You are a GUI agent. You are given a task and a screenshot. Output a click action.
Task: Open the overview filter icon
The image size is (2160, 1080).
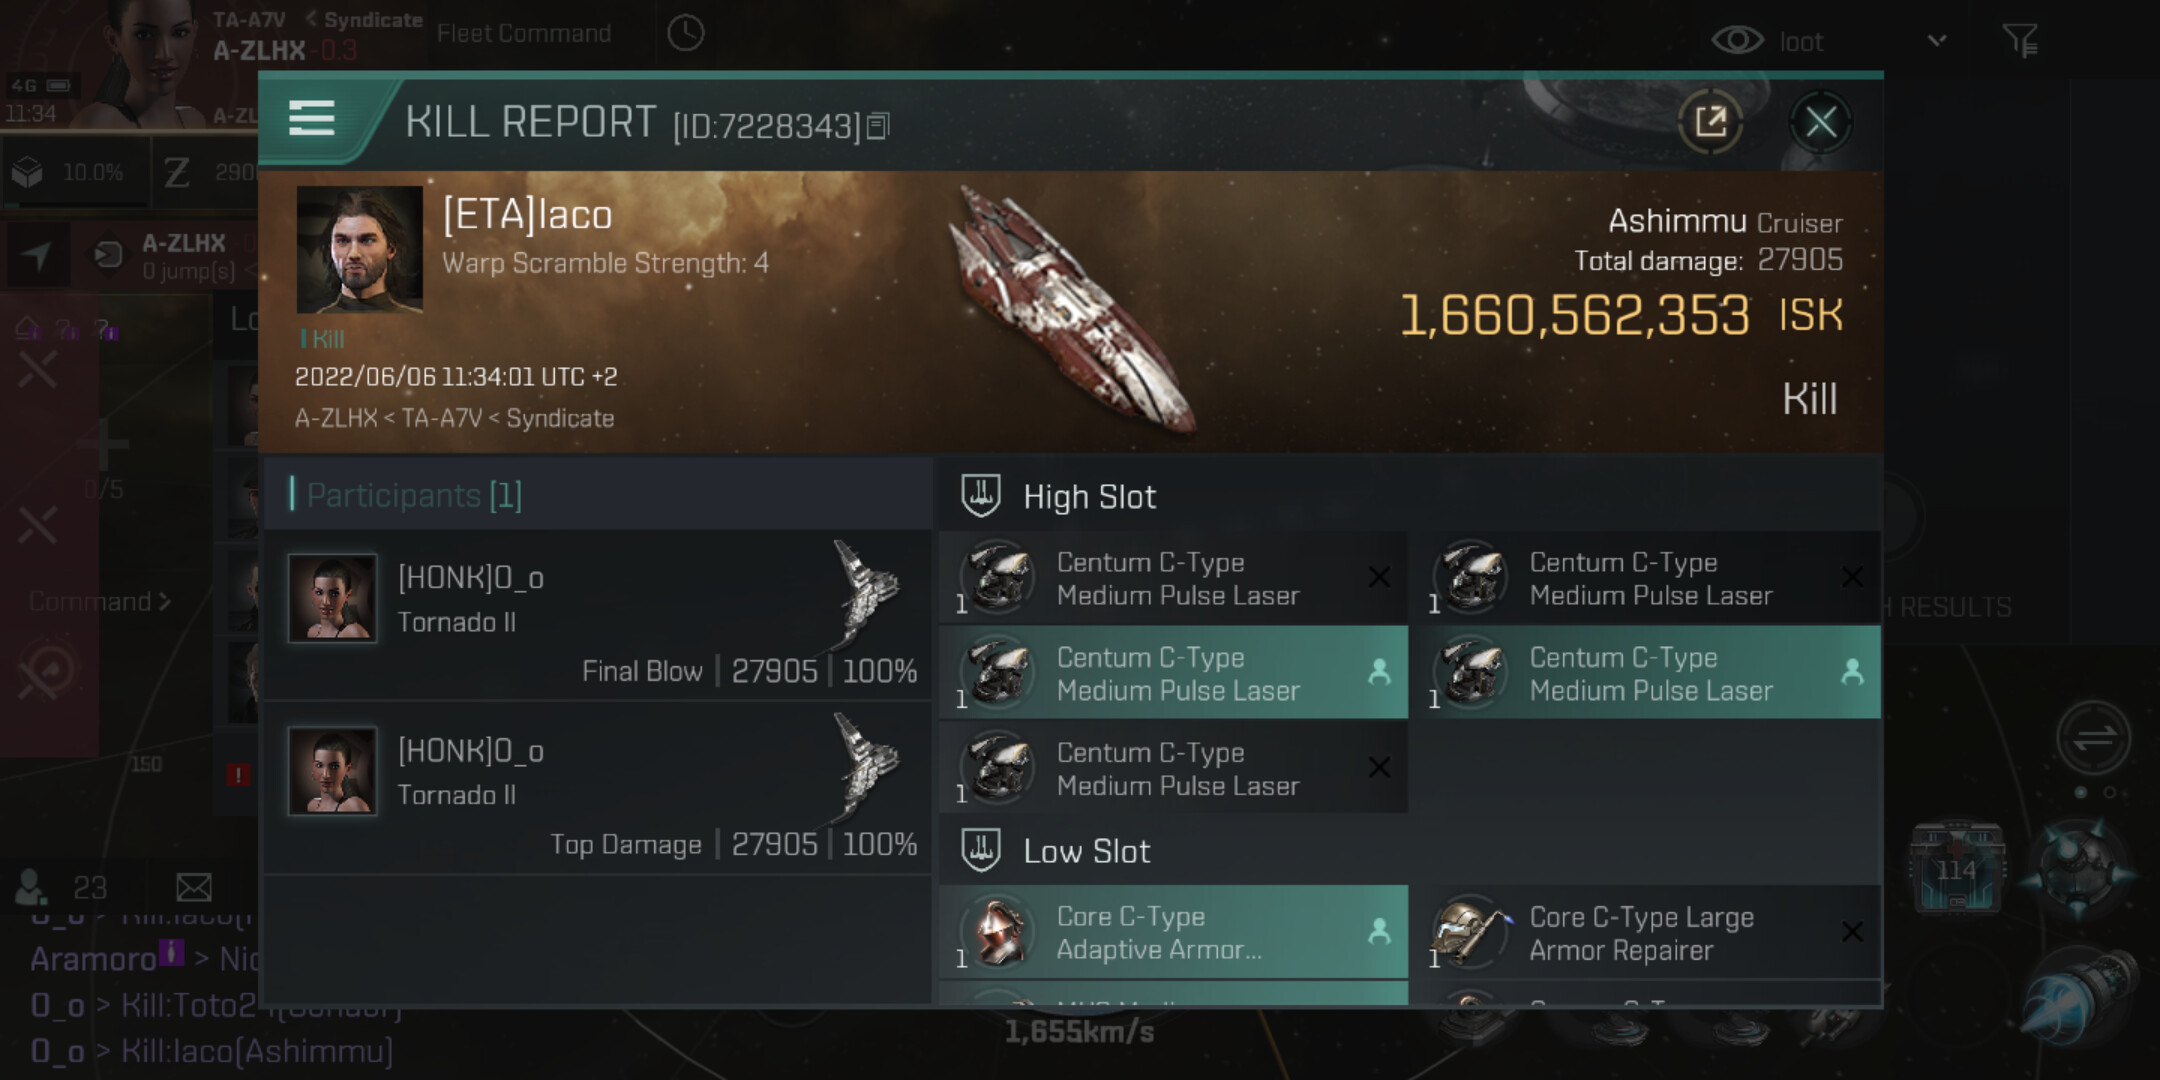[x=2020, y=41]
